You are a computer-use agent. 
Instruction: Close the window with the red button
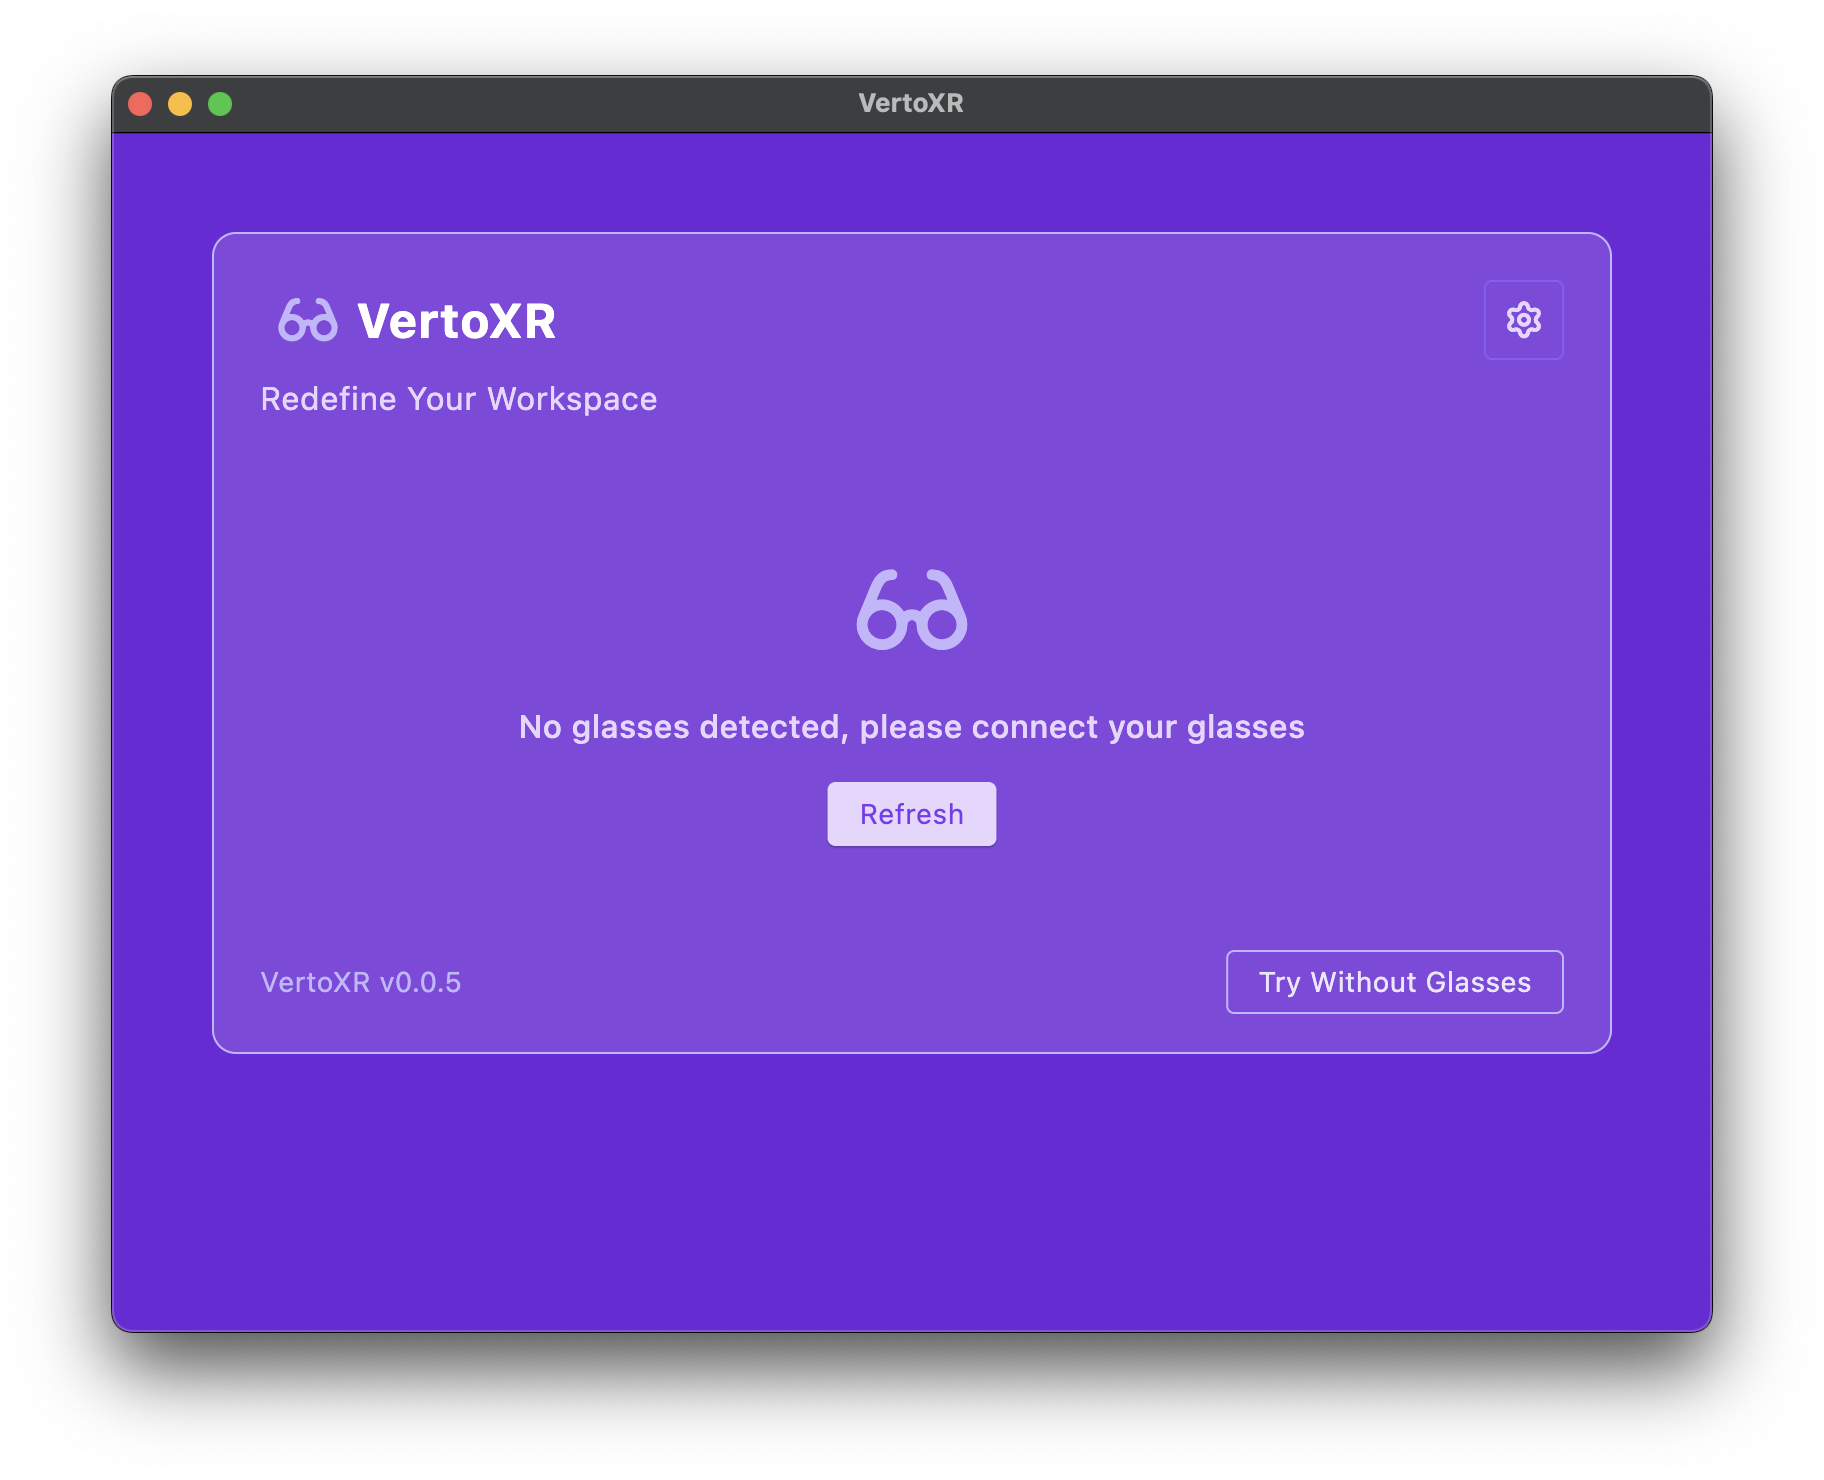coord(140,104)
